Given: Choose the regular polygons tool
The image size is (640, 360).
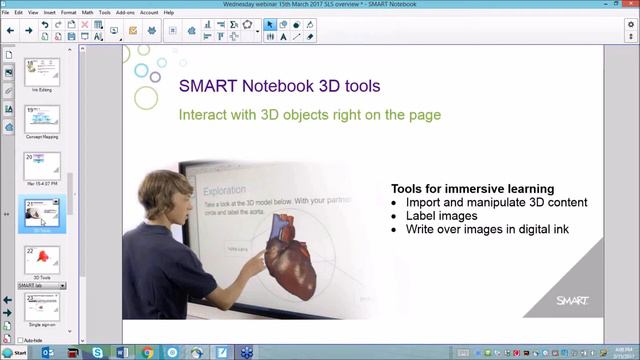Looking at the screenshot, I should point(247,24).
